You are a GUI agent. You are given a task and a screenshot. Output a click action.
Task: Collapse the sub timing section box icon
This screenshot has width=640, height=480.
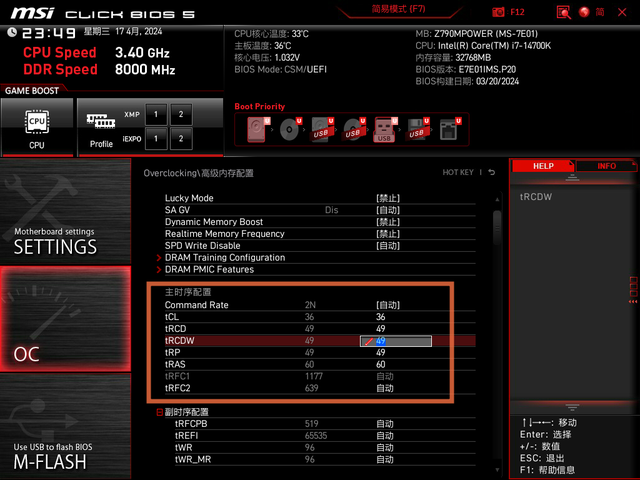coord(160,412)
